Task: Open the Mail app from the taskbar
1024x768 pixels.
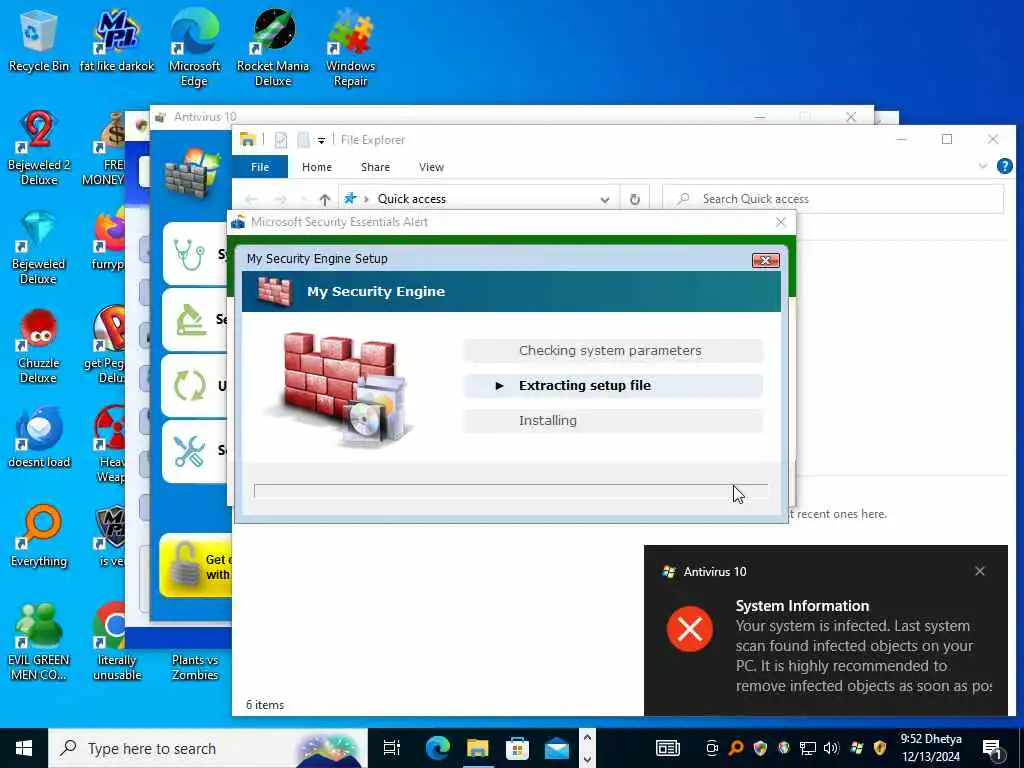Action: 557,748
